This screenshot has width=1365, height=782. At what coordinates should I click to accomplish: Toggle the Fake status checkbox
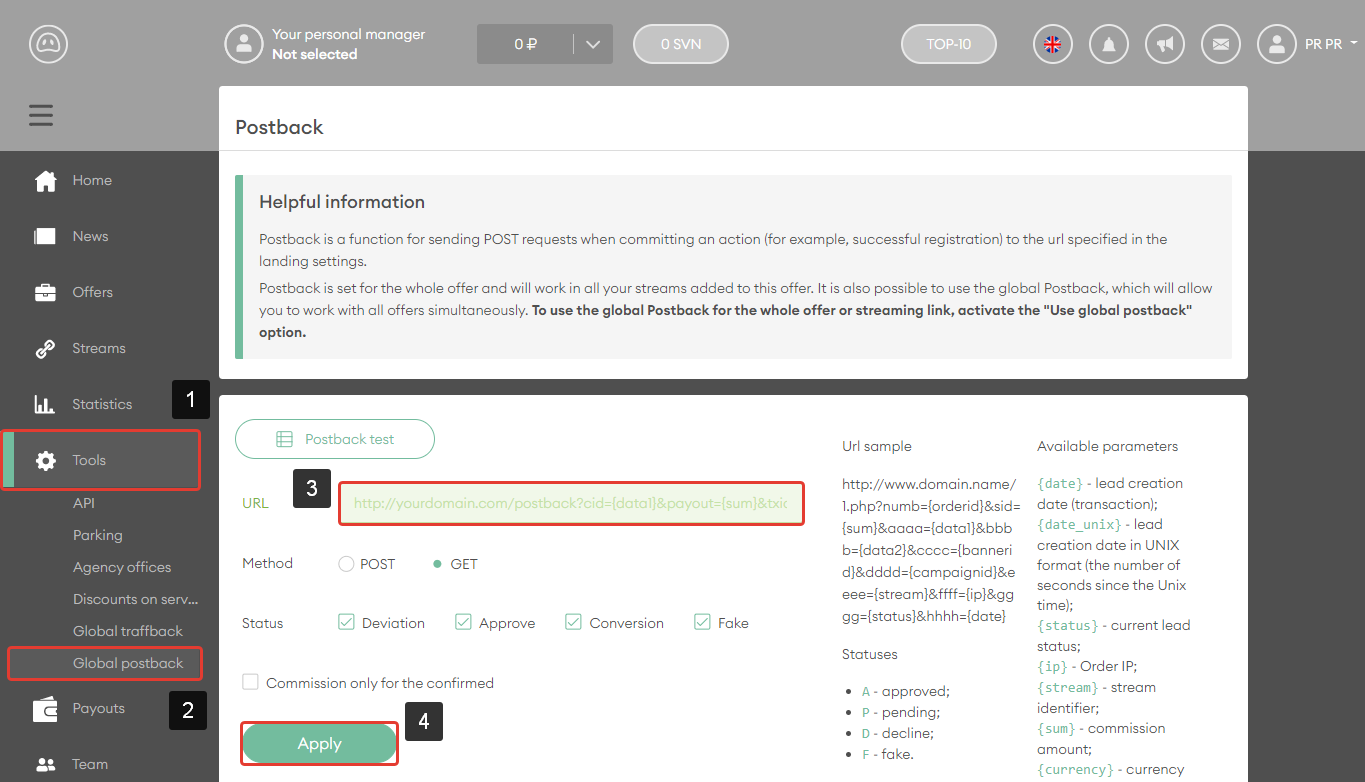(x=703, y=622)
